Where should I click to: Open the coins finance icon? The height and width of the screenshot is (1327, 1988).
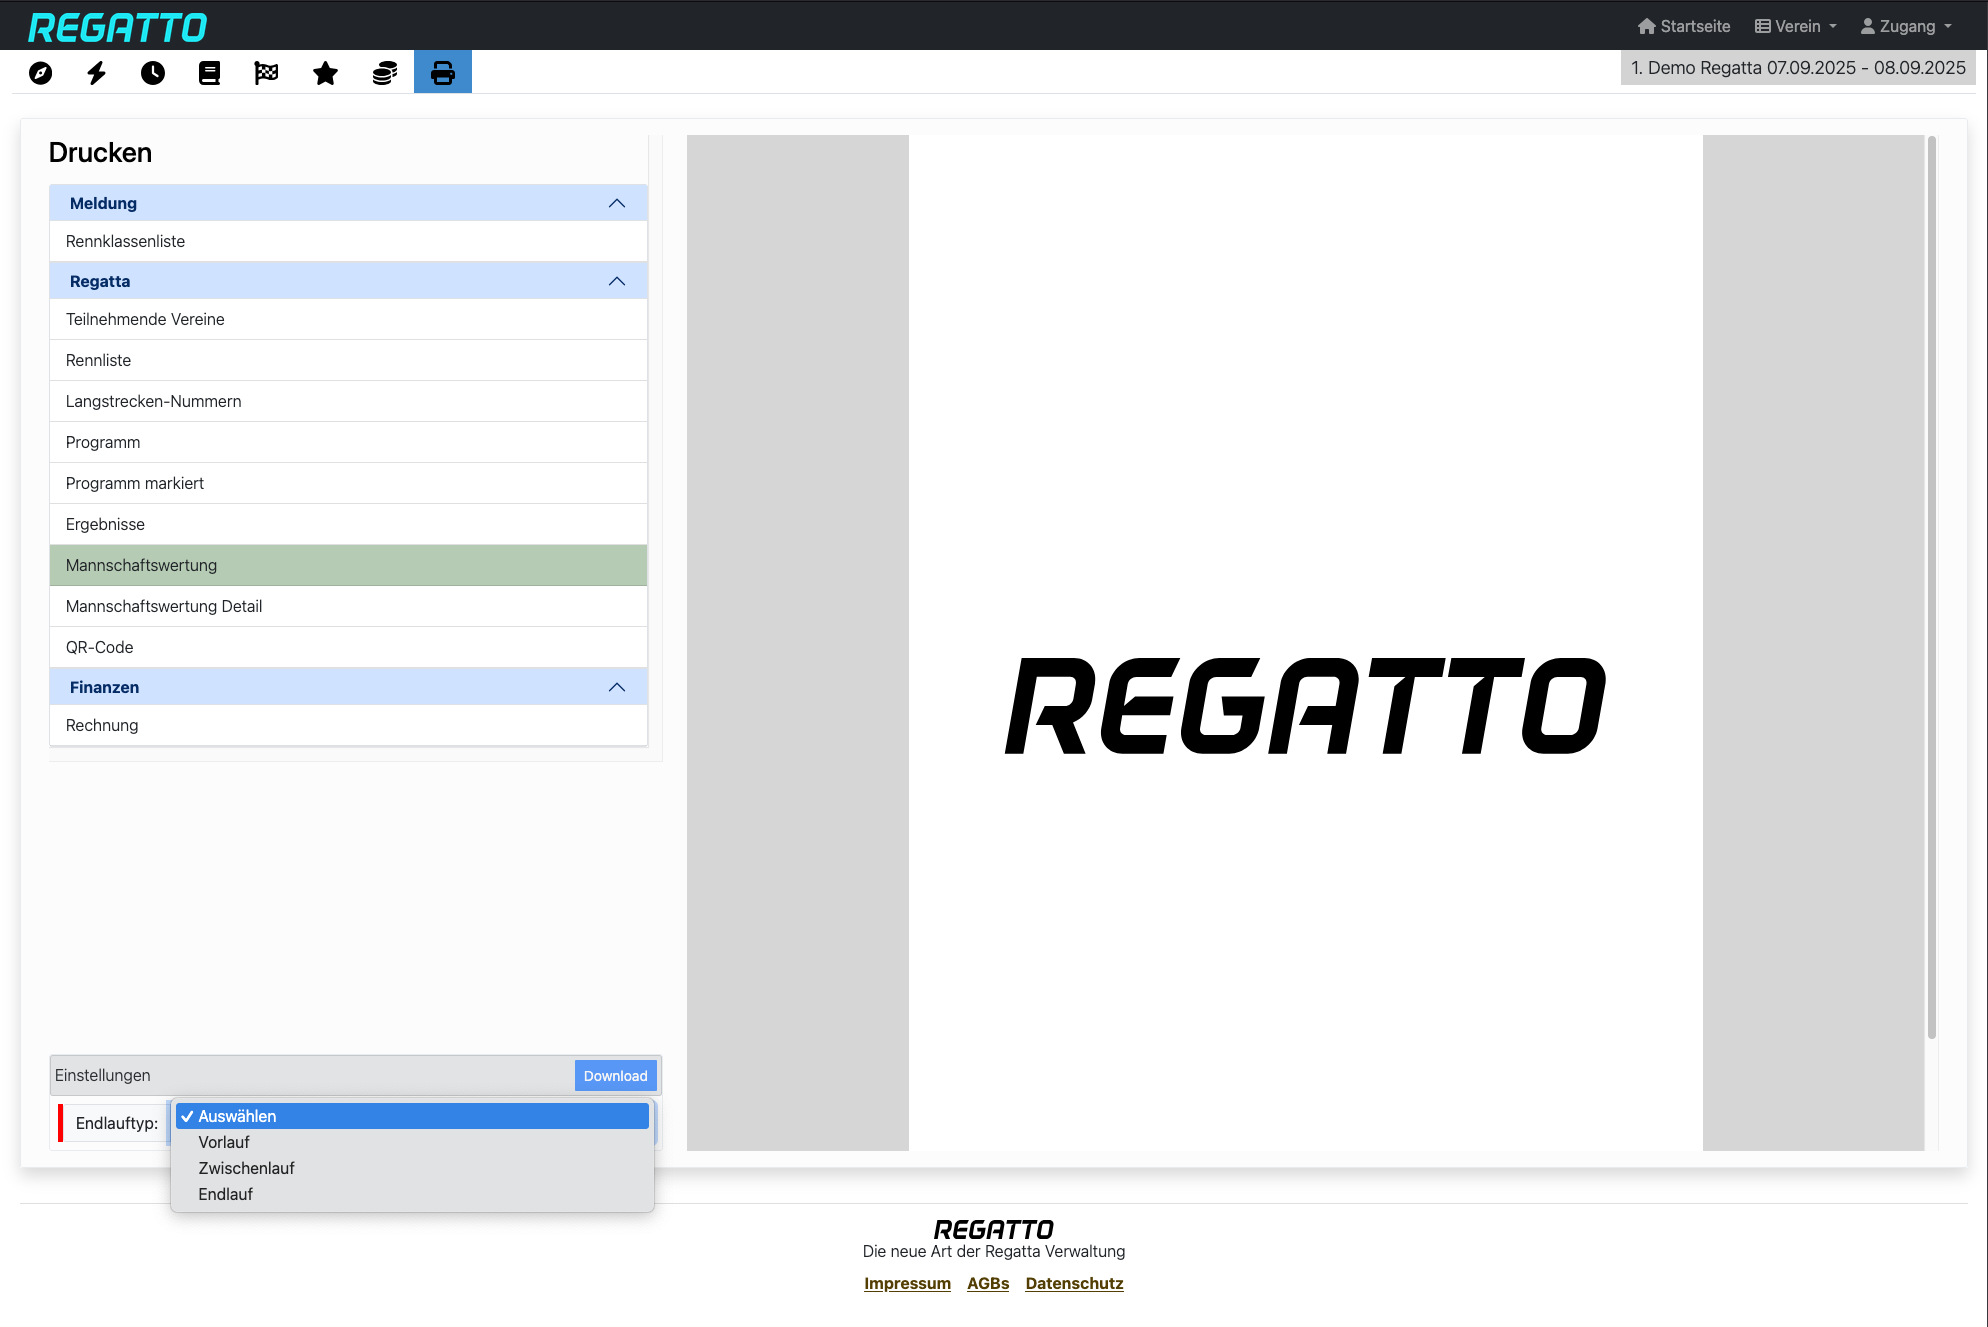click(x=385, y=73)
